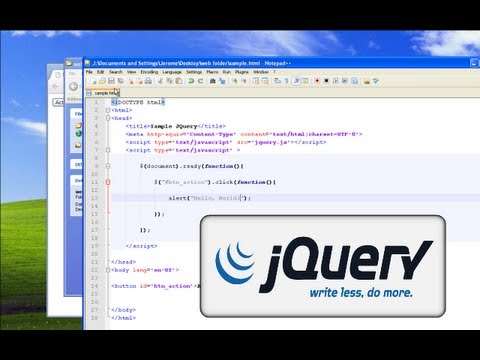Click the button id='btn_action' line 24 code
This screenshot has height=360, width=480.
[156, 286]
